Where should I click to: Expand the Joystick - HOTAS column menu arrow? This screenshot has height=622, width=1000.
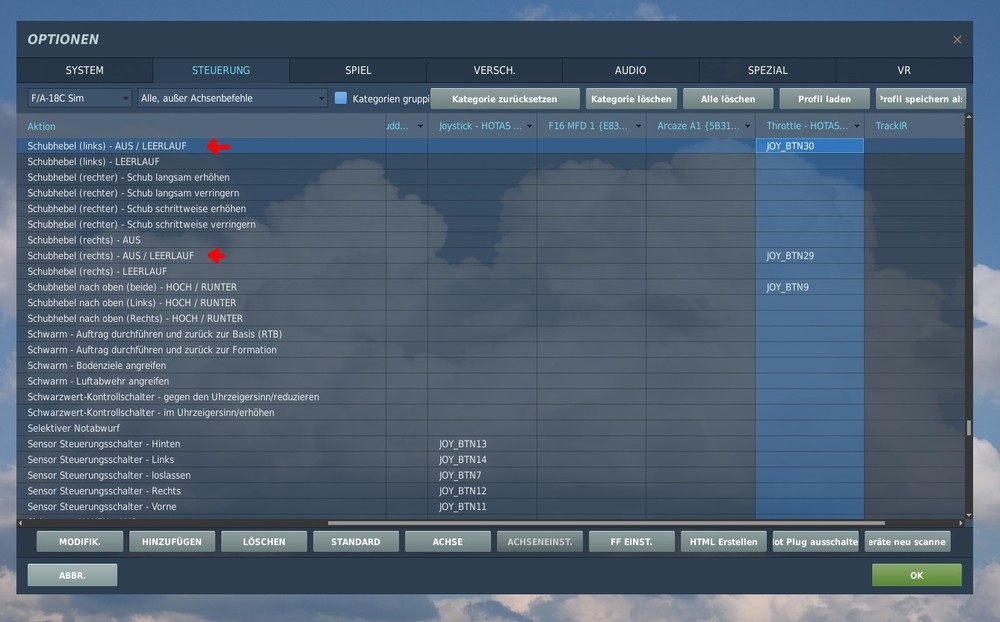(x=529, y=126)
